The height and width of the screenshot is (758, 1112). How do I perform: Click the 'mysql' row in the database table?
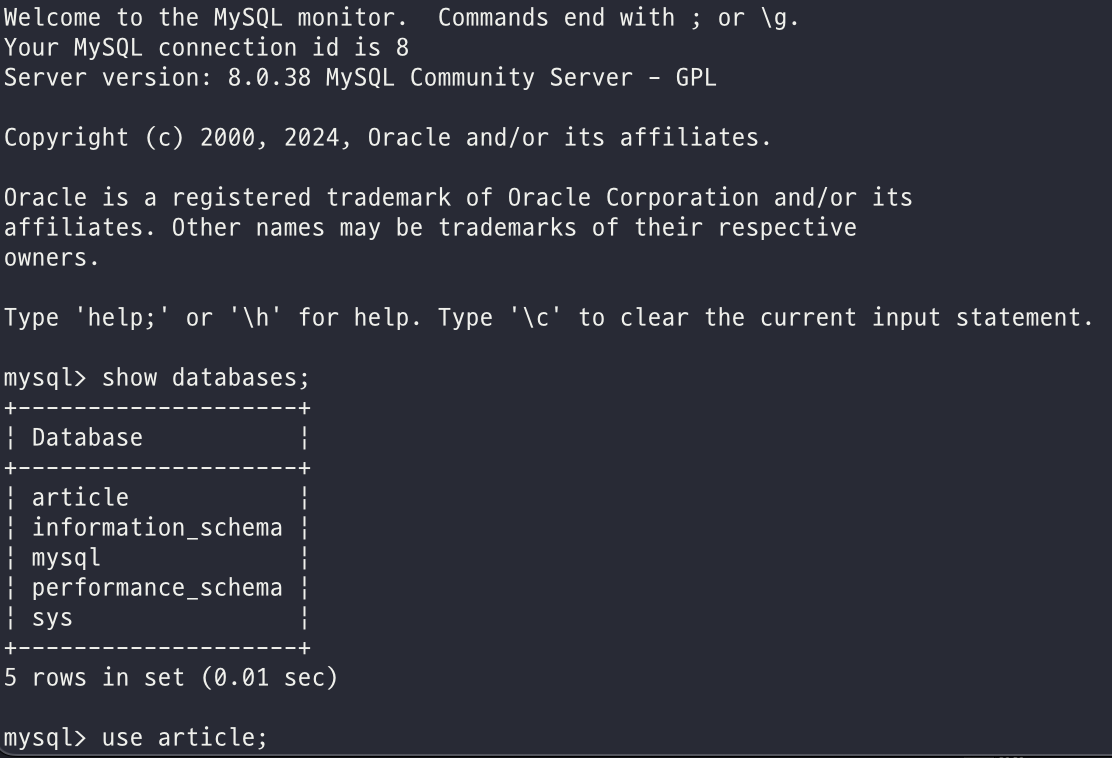coord(66,557)
